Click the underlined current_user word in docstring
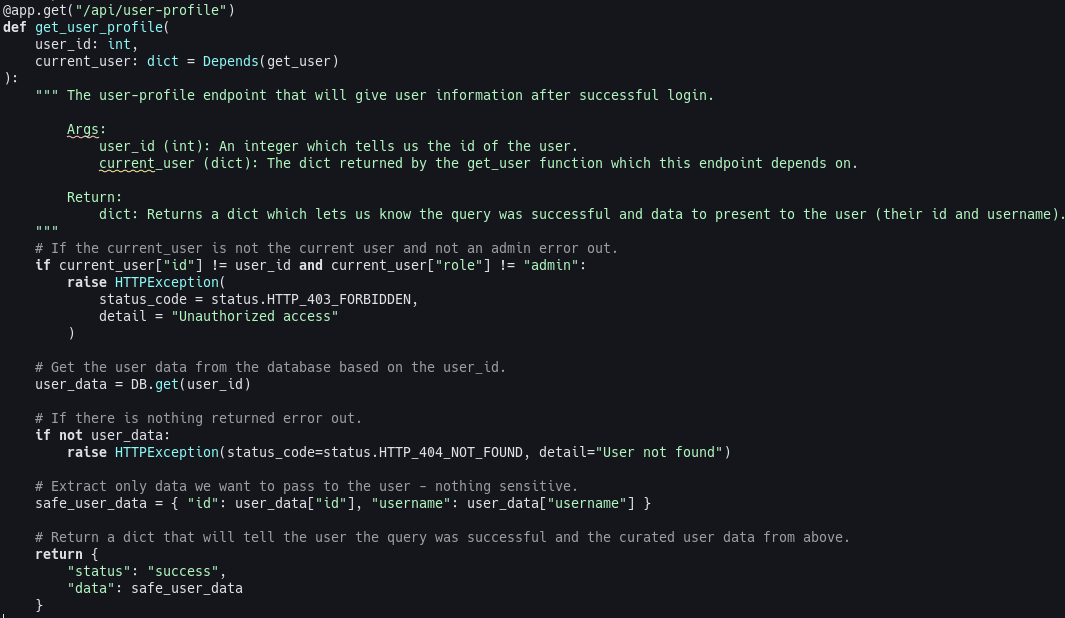This screenshot has height=618, width=1065. coord(127,163)
